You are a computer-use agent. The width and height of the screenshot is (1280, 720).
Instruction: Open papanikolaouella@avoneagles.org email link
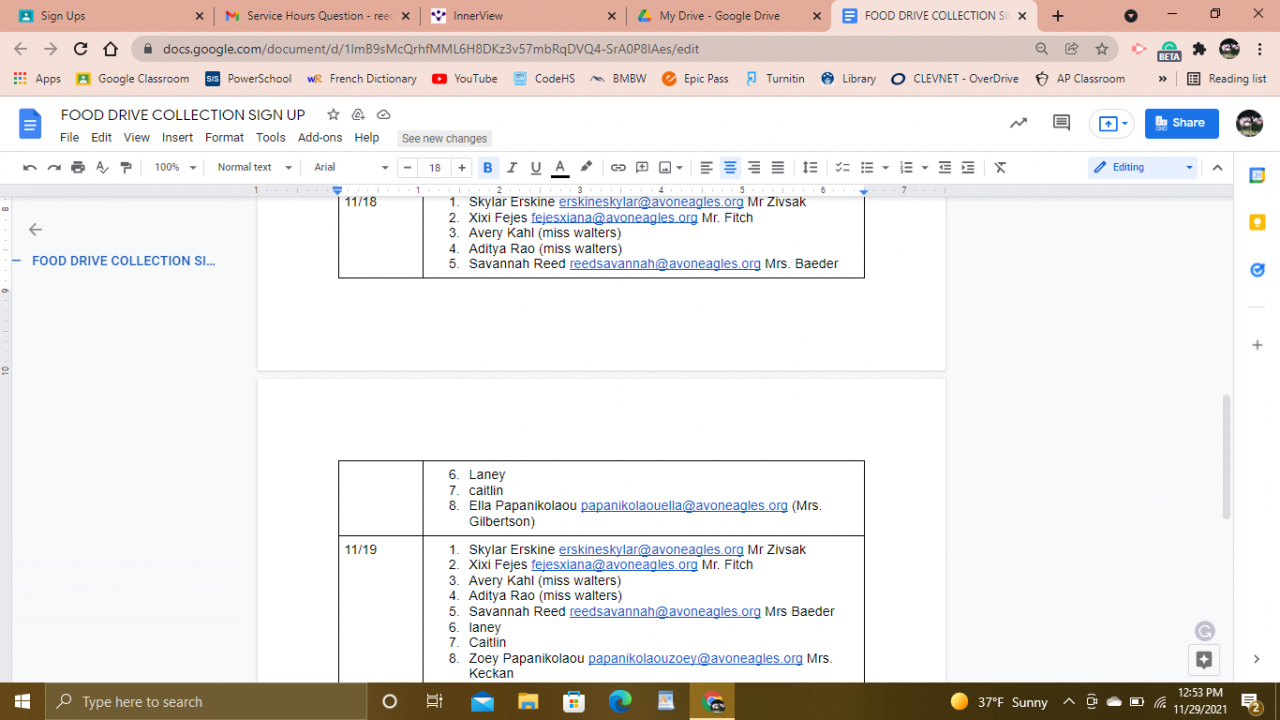pos(684,506)
